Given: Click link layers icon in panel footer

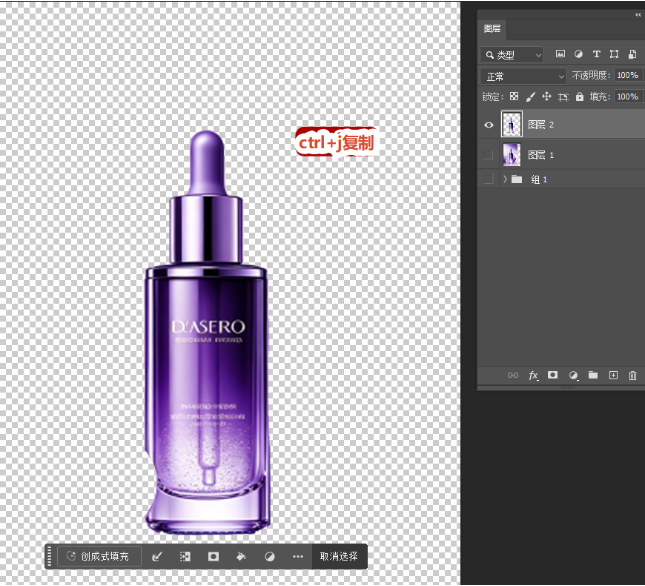Looking at the screenshot, I should point(513,375).
